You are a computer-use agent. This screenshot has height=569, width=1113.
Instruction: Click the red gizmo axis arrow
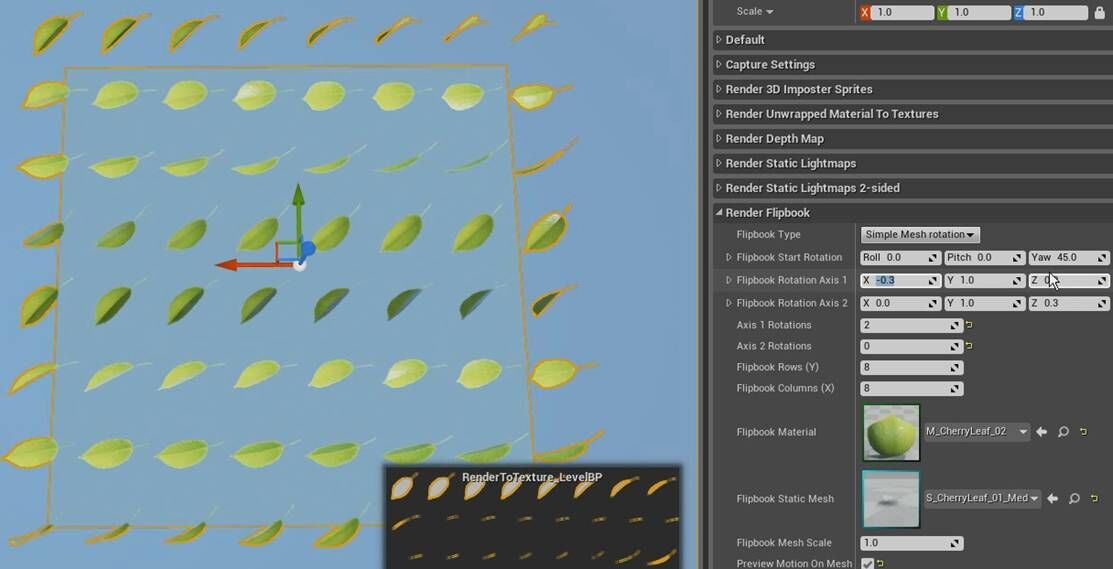(227, 265)
